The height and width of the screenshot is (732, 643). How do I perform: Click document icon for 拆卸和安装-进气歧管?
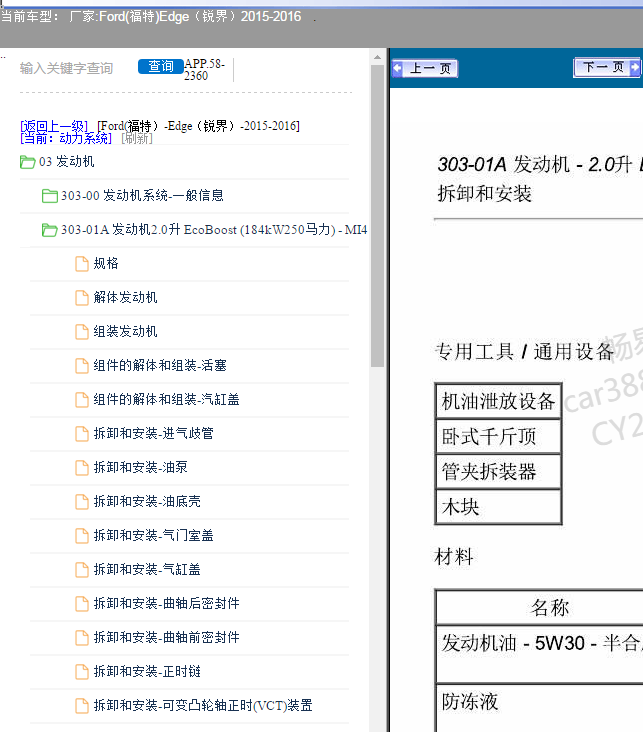(x=82, y=434)
